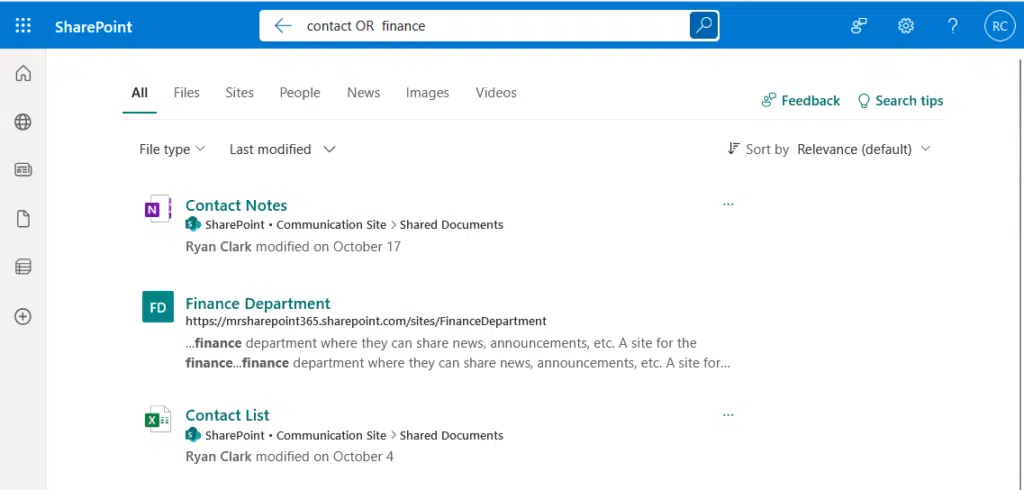Open the app launcher waffle icon
Image resolution: width=1024 pixels, height=490 pixels.
23,25
